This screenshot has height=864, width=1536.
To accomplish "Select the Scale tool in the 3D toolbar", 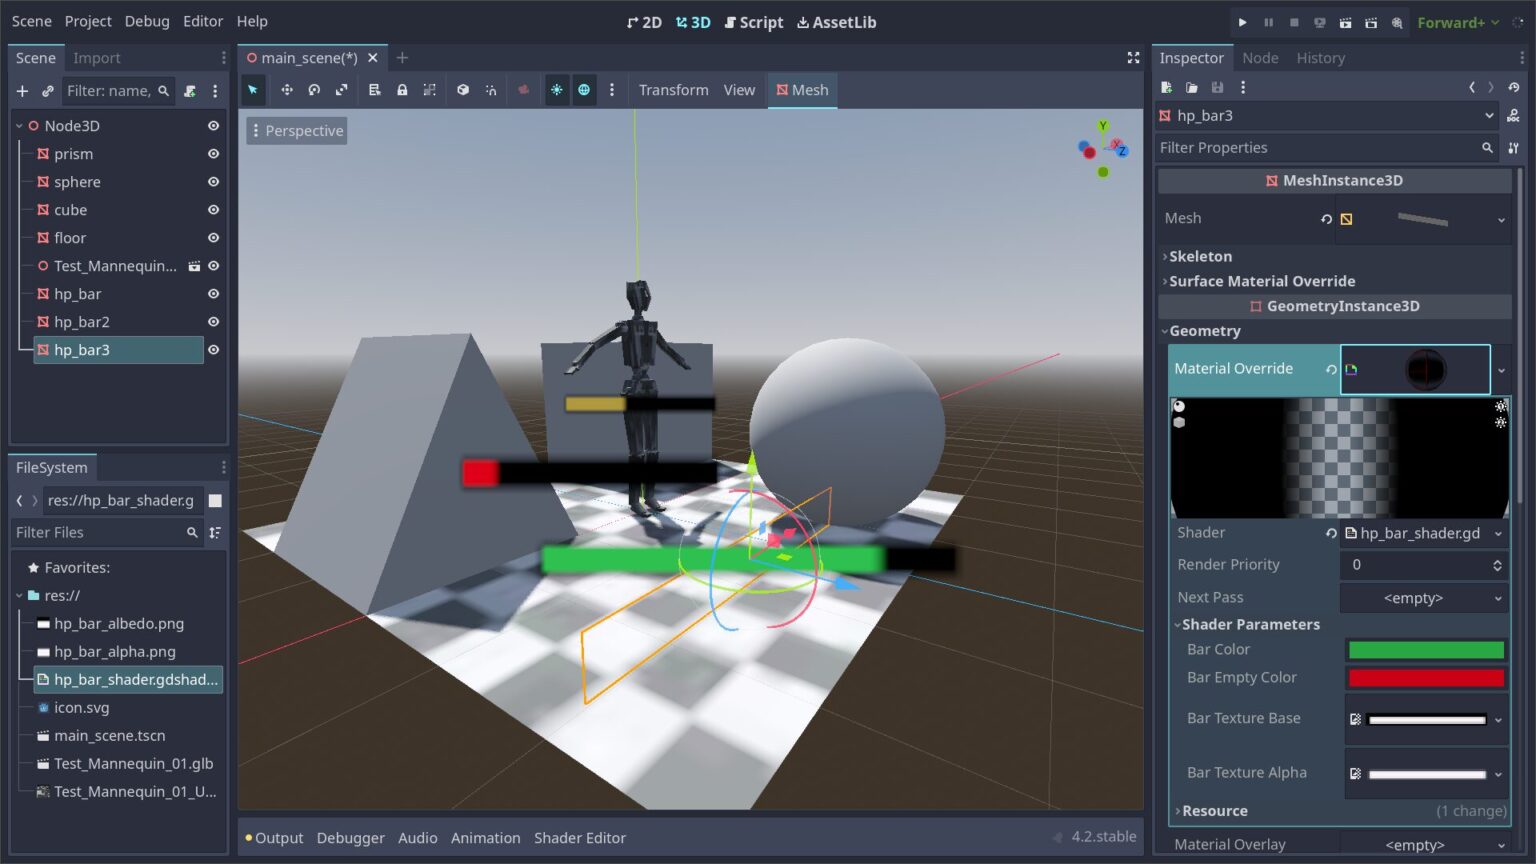I will click(341, 90).
